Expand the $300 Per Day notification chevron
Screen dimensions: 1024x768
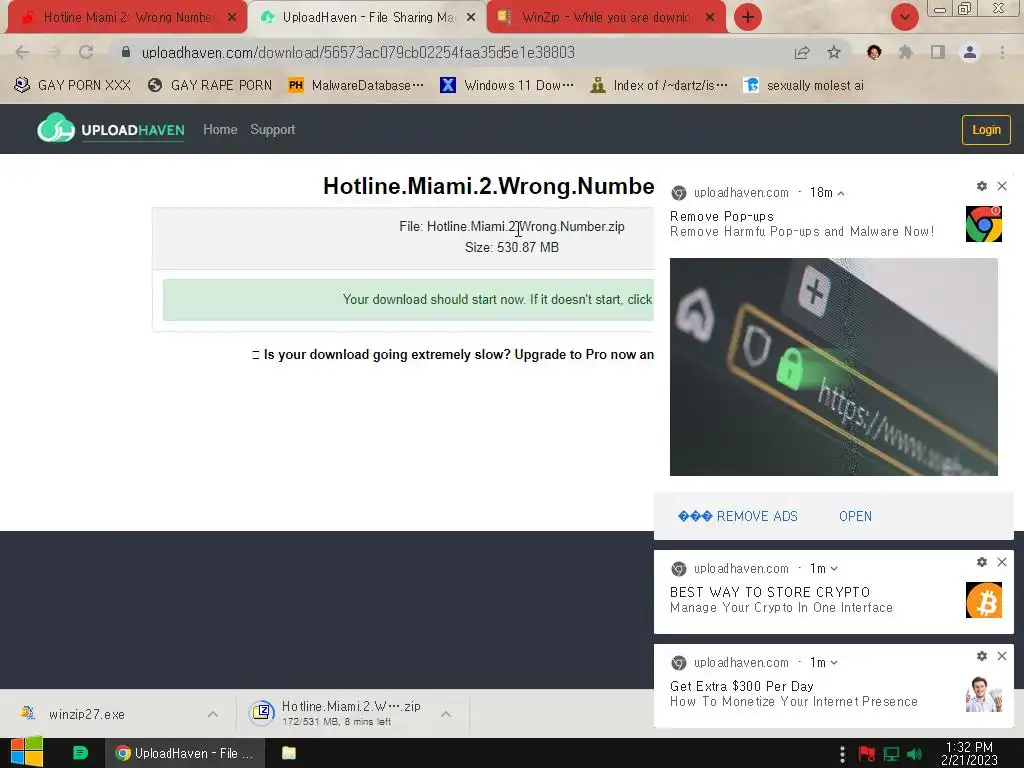(834, 663)
